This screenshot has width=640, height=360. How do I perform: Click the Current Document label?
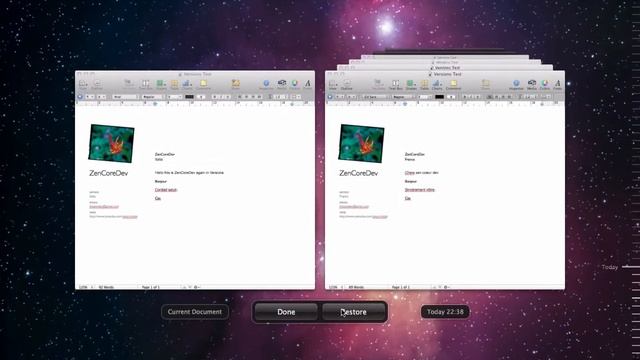[x=195, y=312]
